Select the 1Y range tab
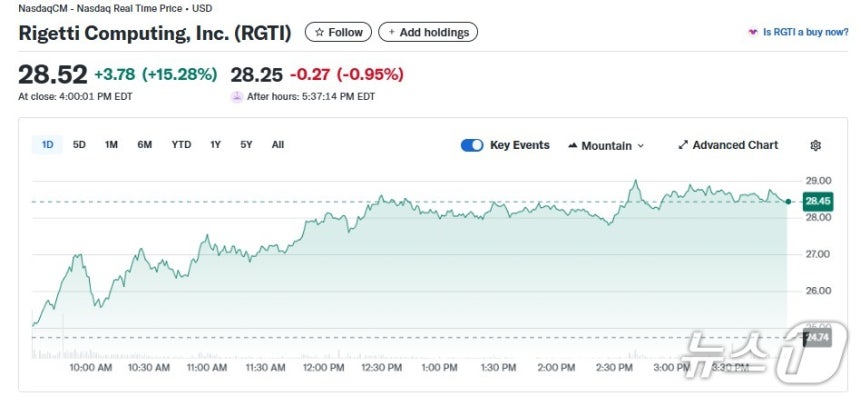Screen dimensions: 860x396 click(x=215, y=145)
